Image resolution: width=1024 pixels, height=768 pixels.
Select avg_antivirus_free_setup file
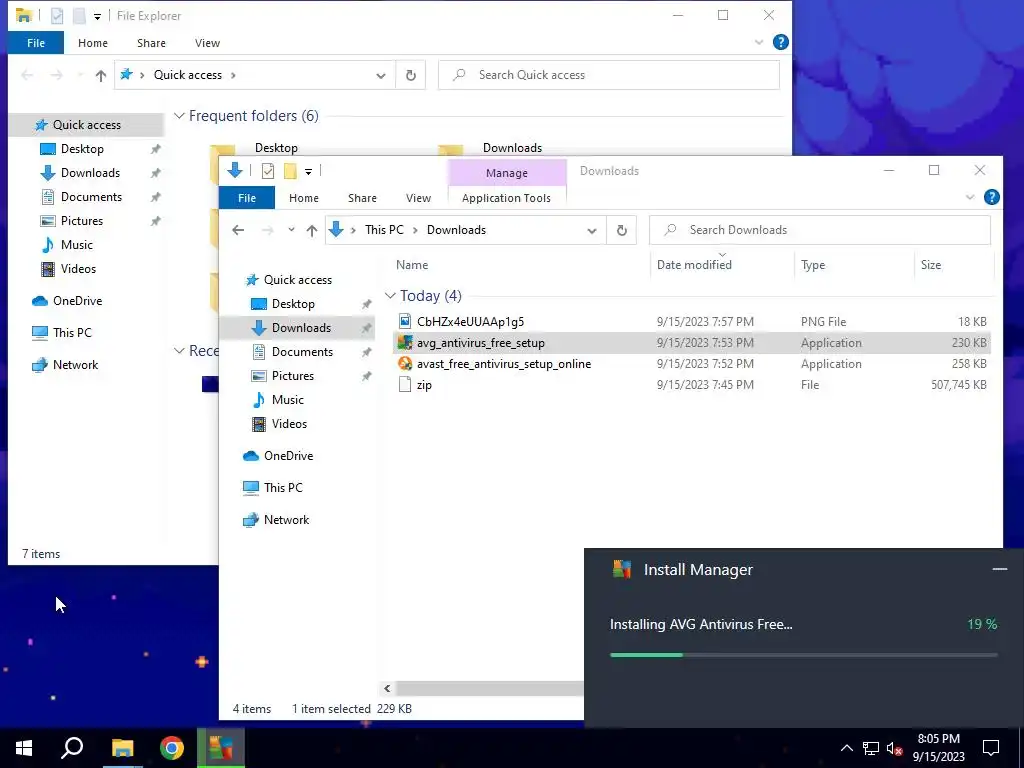coord(692,343)
